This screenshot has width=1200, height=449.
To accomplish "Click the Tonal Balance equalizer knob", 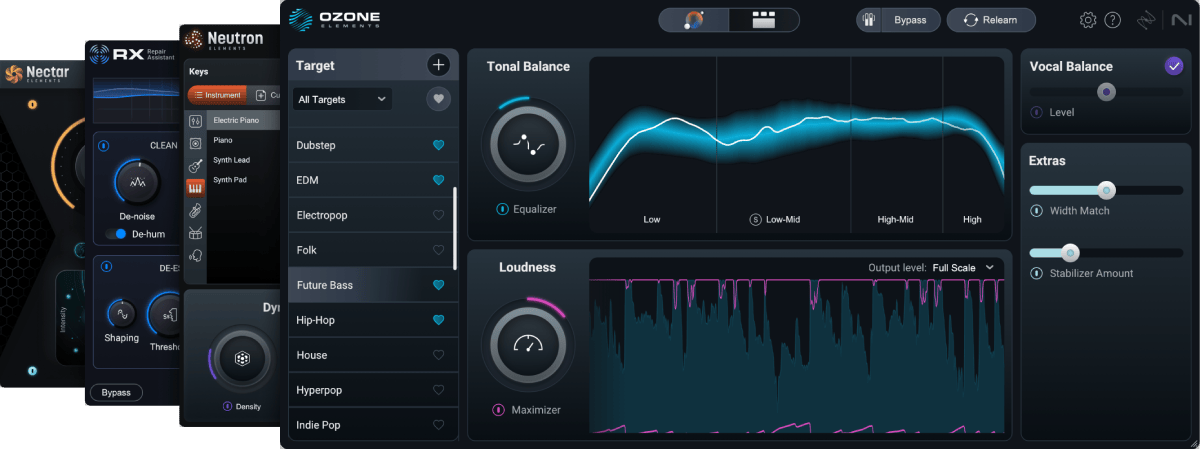I will (x=527, y=145).
